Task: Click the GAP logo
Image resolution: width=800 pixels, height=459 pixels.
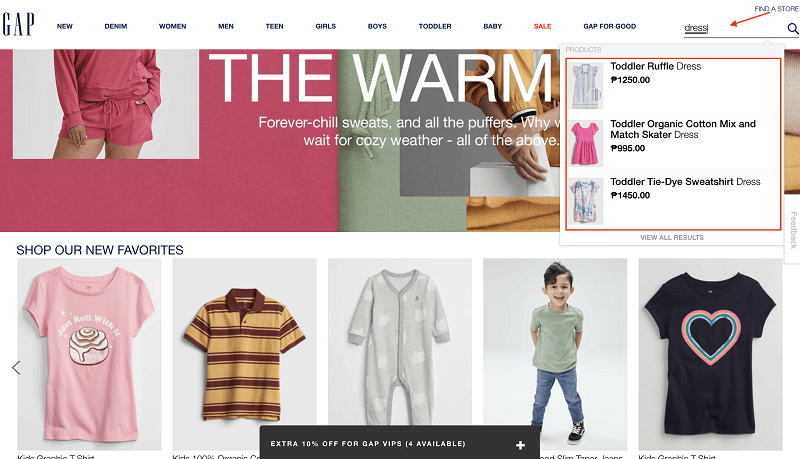Action: coord(18,24)
